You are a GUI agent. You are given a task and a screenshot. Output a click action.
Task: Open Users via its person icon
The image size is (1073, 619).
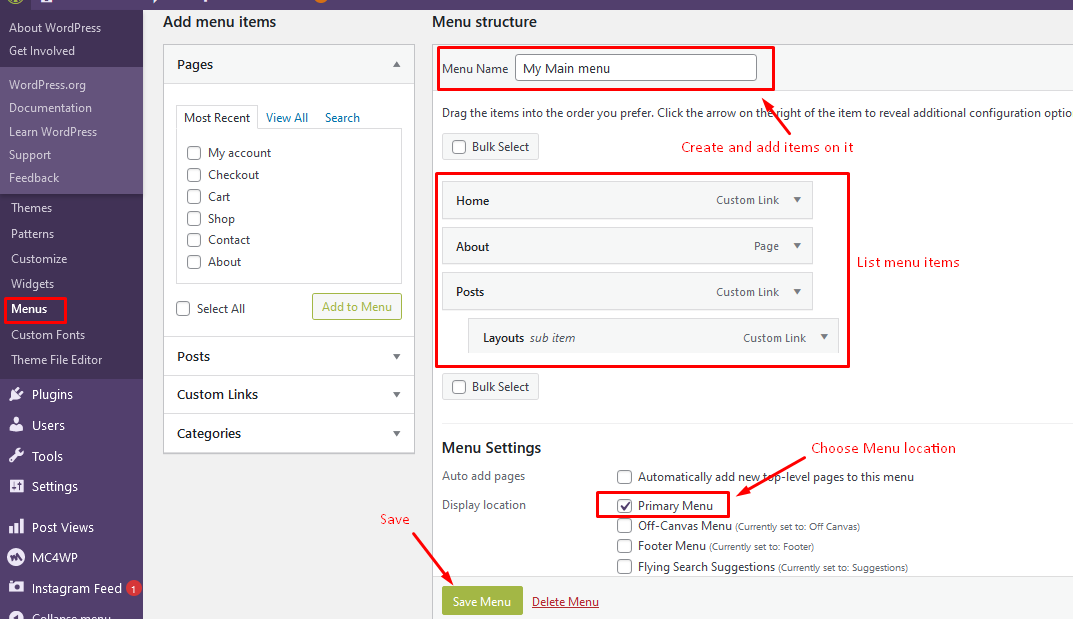point(16,425)
